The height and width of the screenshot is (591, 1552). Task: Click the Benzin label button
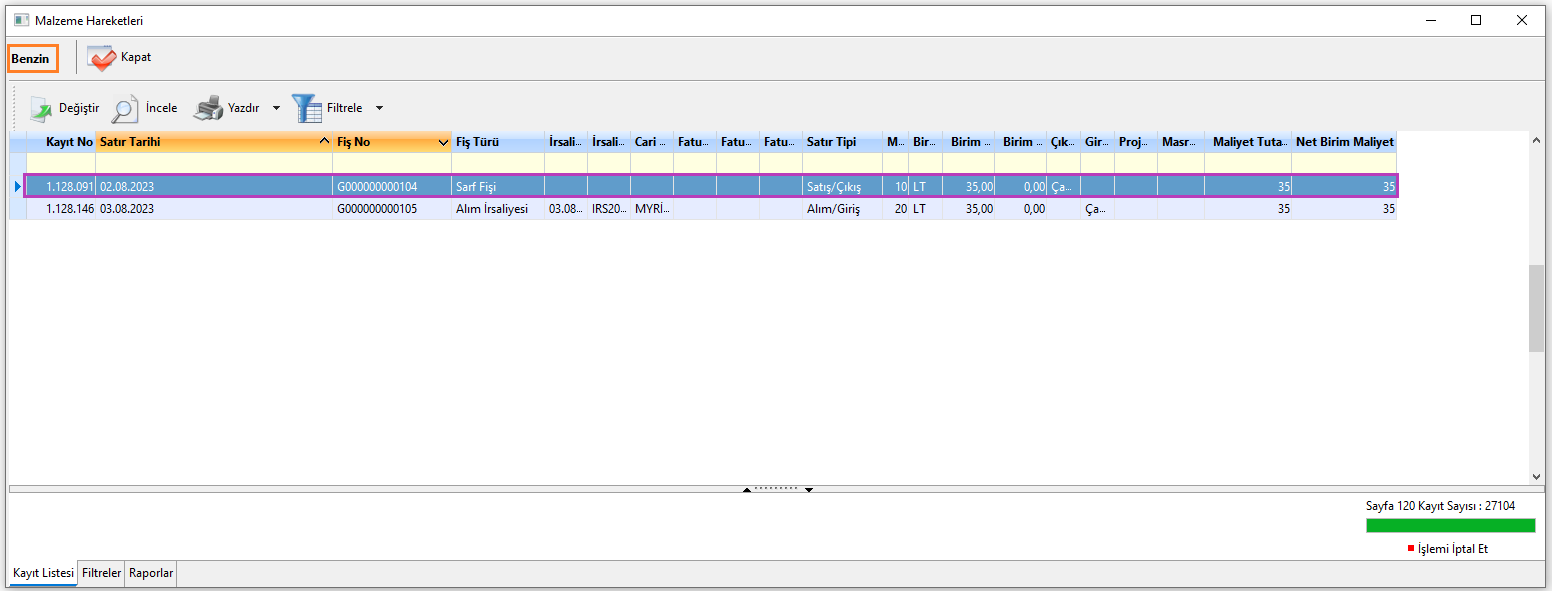click(x=31, y=59)
